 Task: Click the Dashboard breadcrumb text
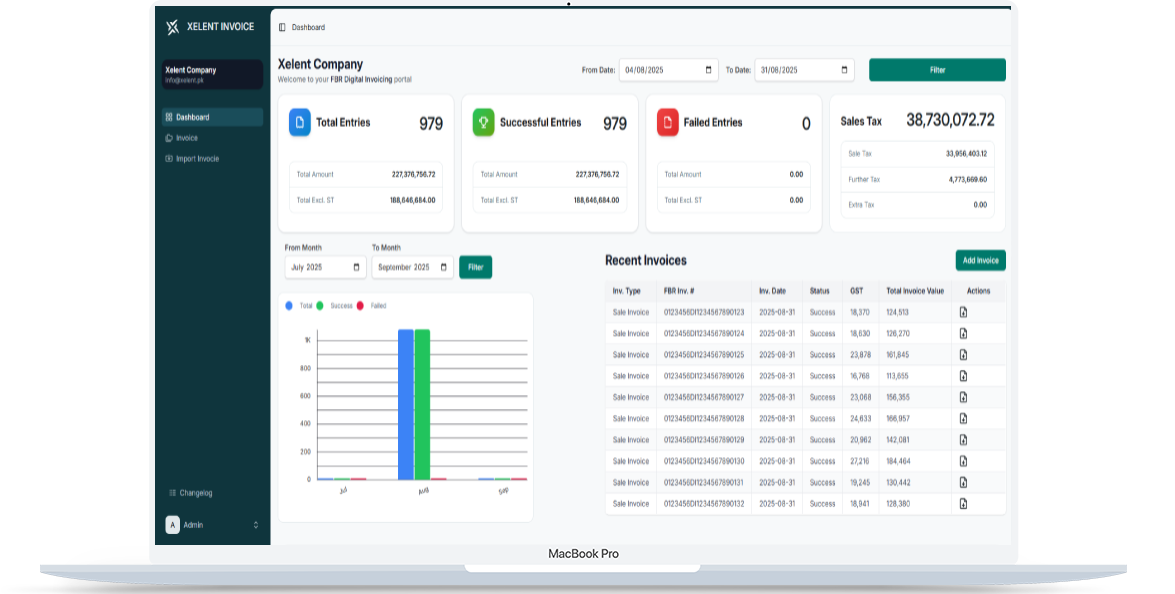click(308, 27)
